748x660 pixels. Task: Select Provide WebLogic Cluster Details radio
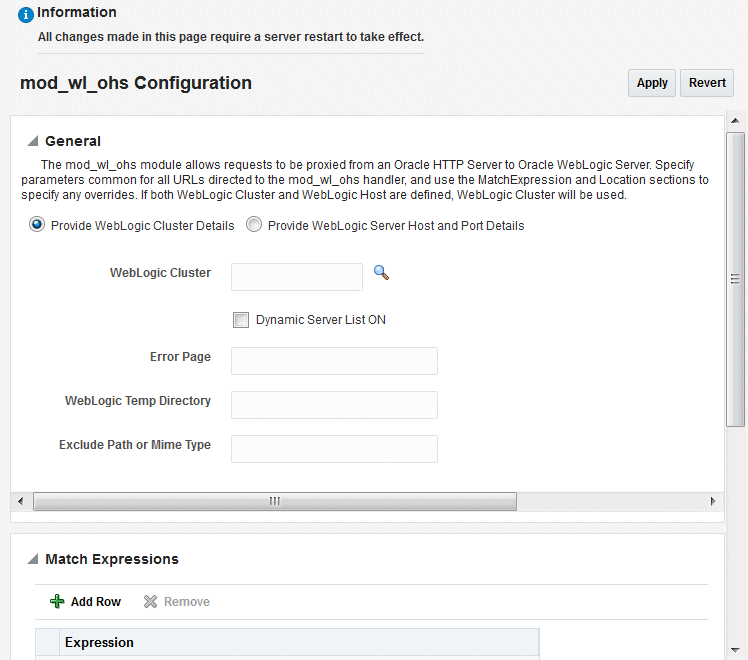click(x=37, y=224)
